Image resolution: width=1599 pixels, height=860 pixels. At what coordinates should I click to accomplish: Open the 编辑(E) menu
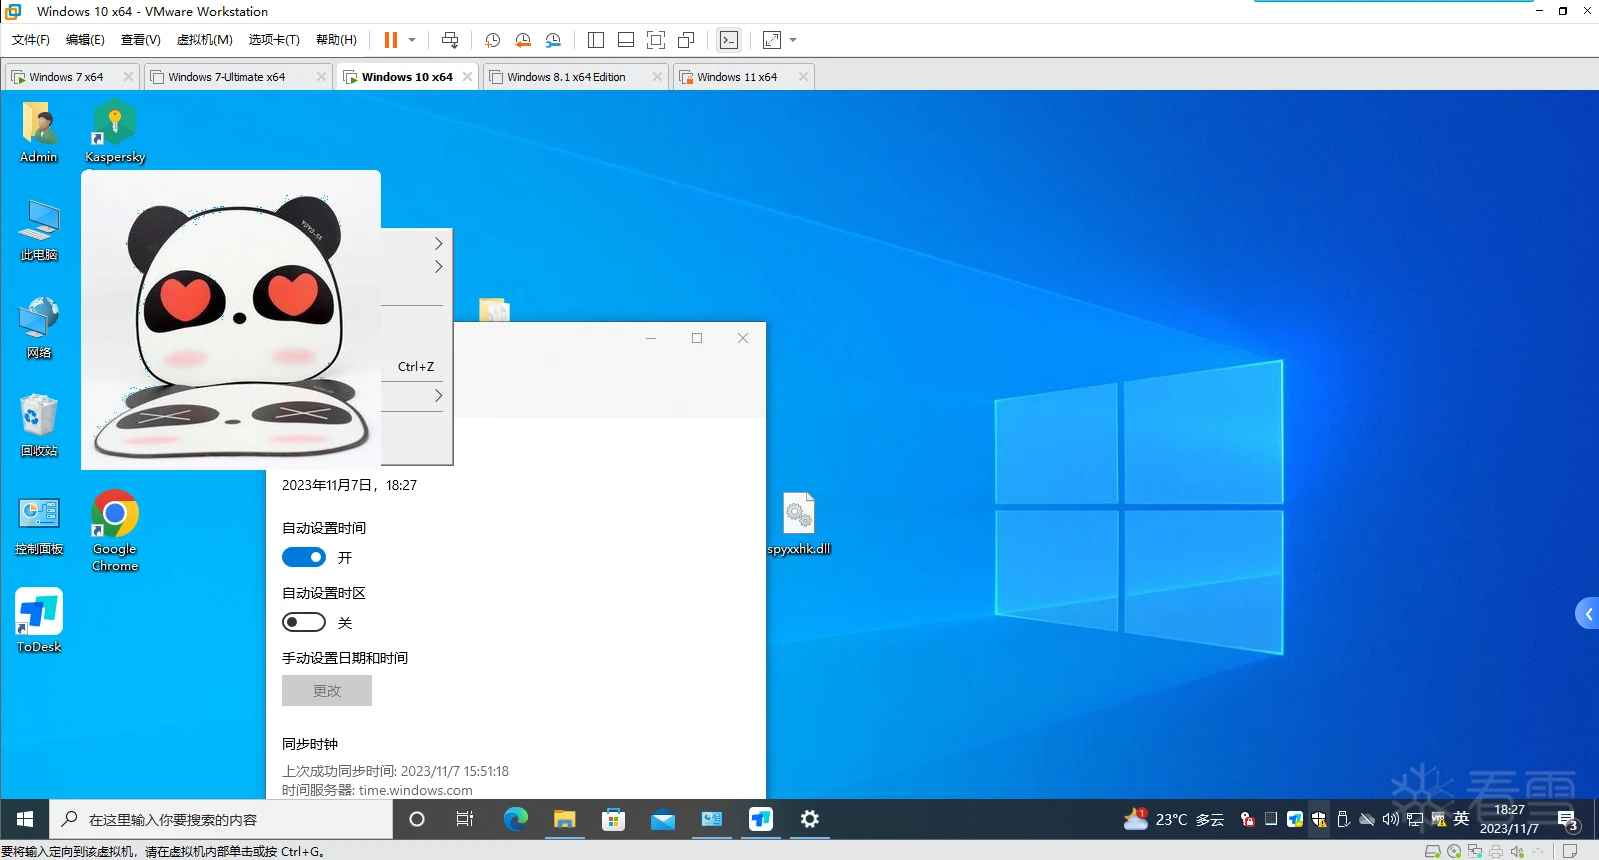[x=85, y=40]
